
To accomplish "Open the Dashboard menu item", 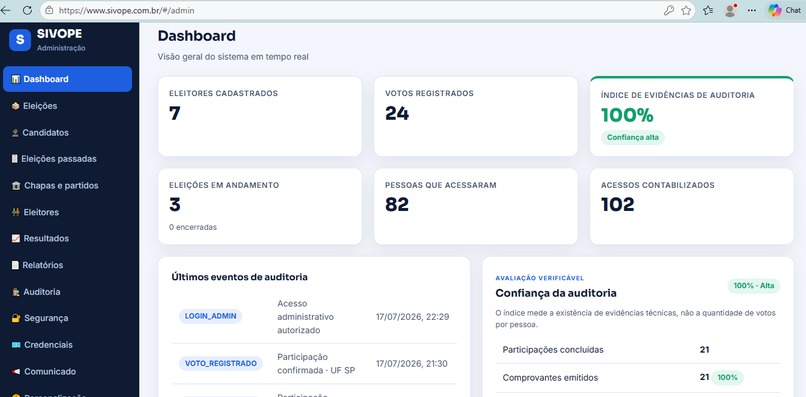I will [67, 79].
